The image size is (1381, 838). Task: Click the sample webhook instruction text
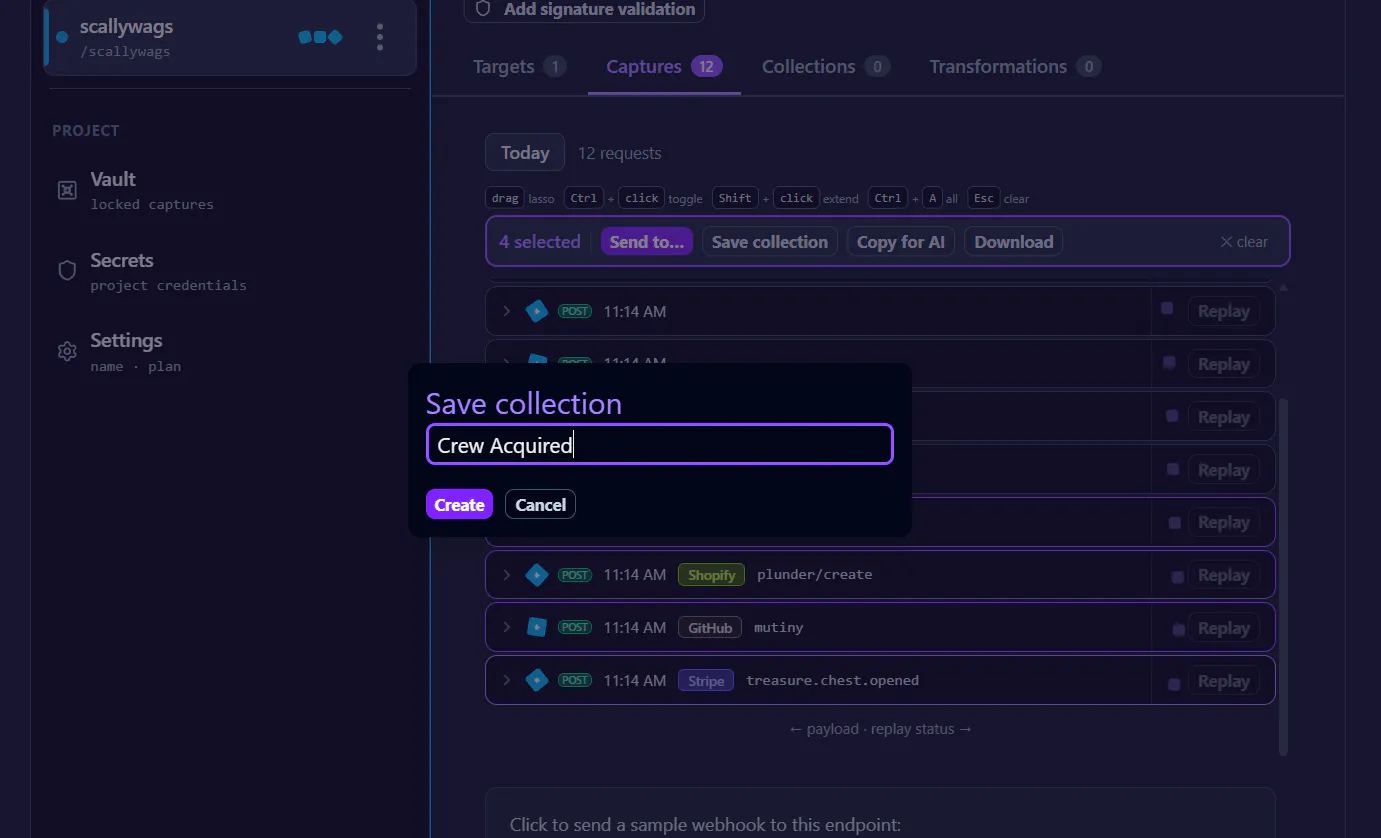705,825
